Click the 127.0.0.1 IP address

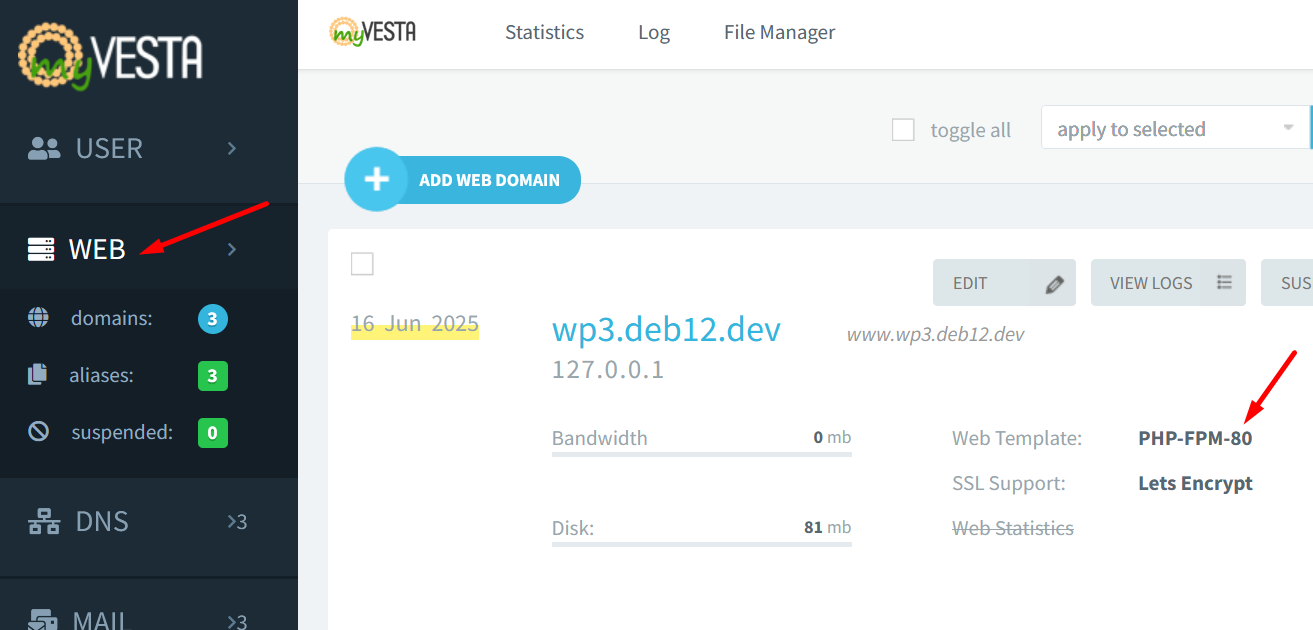click(608, 370)
